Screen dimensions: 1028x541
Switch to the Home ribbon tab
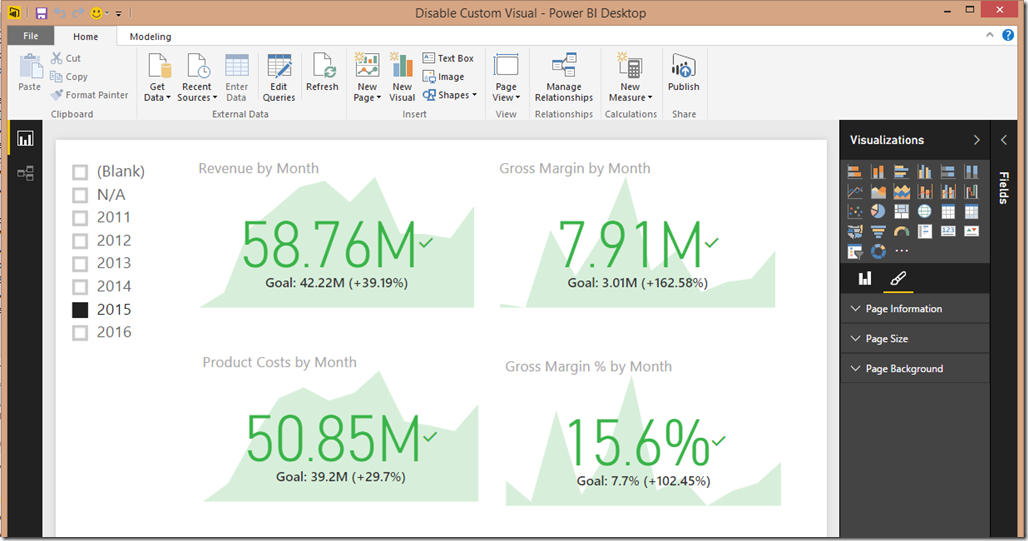pyautogui.click(x=85, y=37)
